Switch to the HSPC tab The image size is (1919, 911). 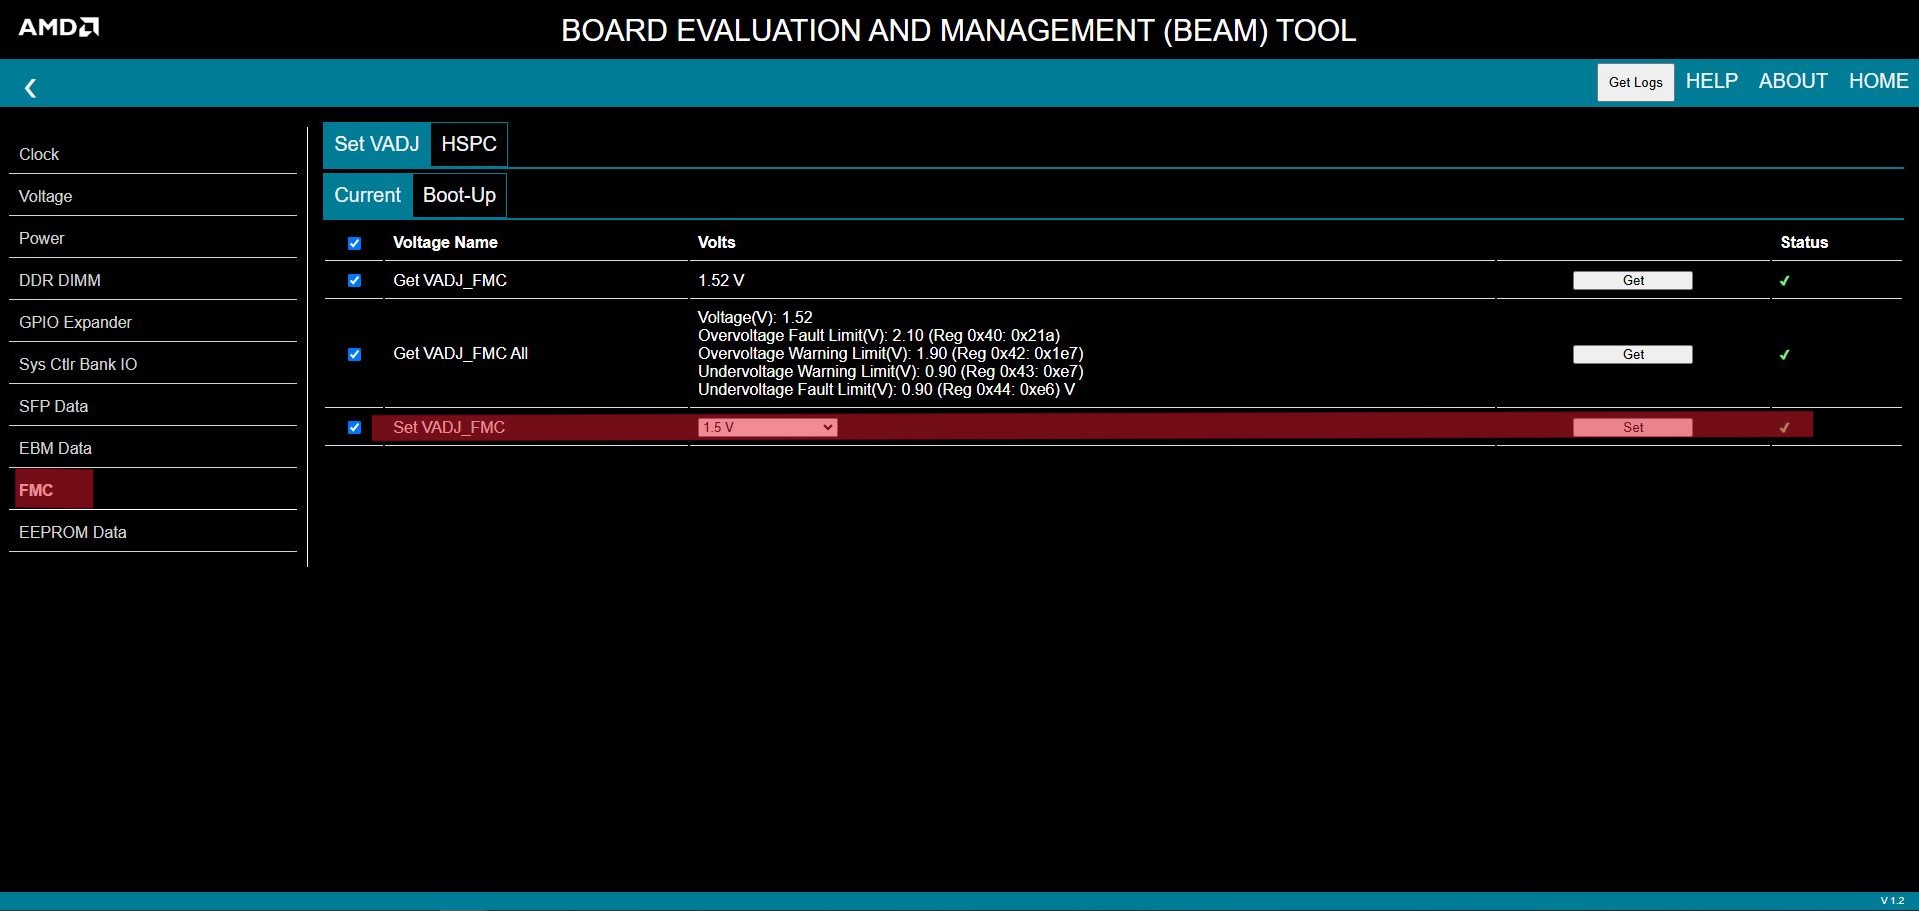[469, 144]
